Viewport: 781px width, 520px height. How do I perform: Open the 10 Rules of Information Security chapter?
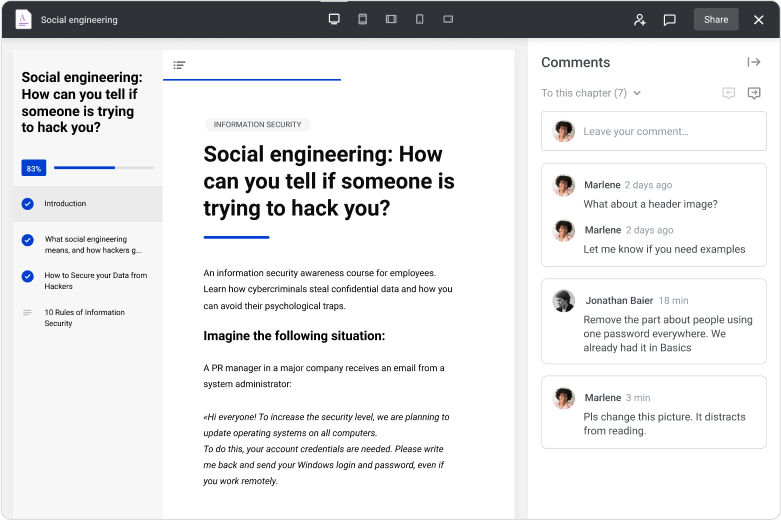coord(84,318)
